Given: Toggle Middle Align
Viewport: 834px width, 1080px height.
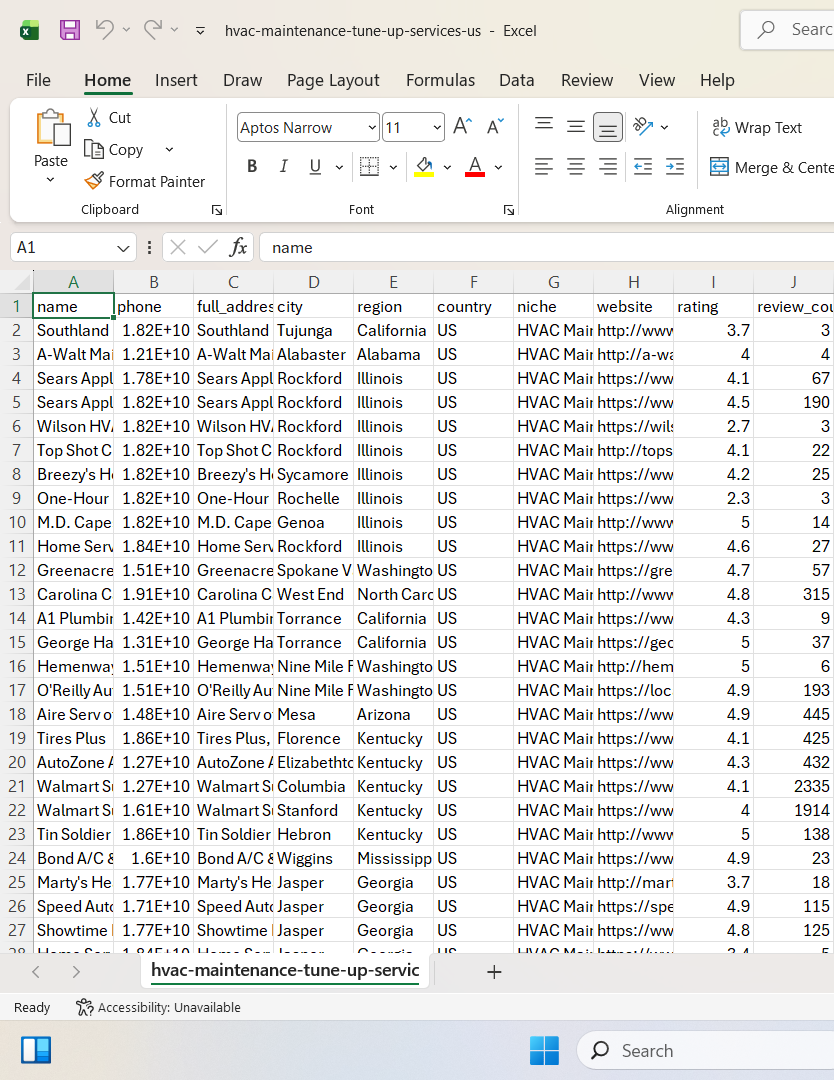Looking at the screenshot, I should [x=576, y=126].
